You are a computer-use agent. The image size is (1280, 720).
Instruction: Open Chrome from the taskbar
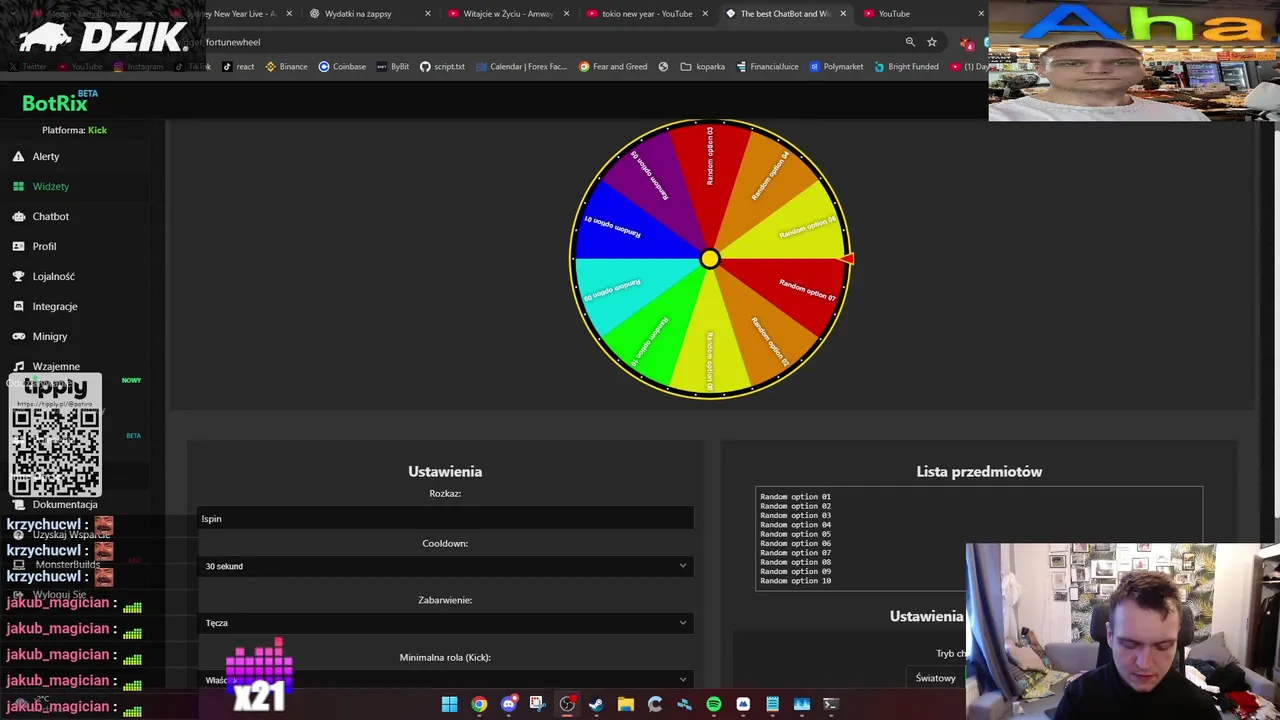pos(479,704)
